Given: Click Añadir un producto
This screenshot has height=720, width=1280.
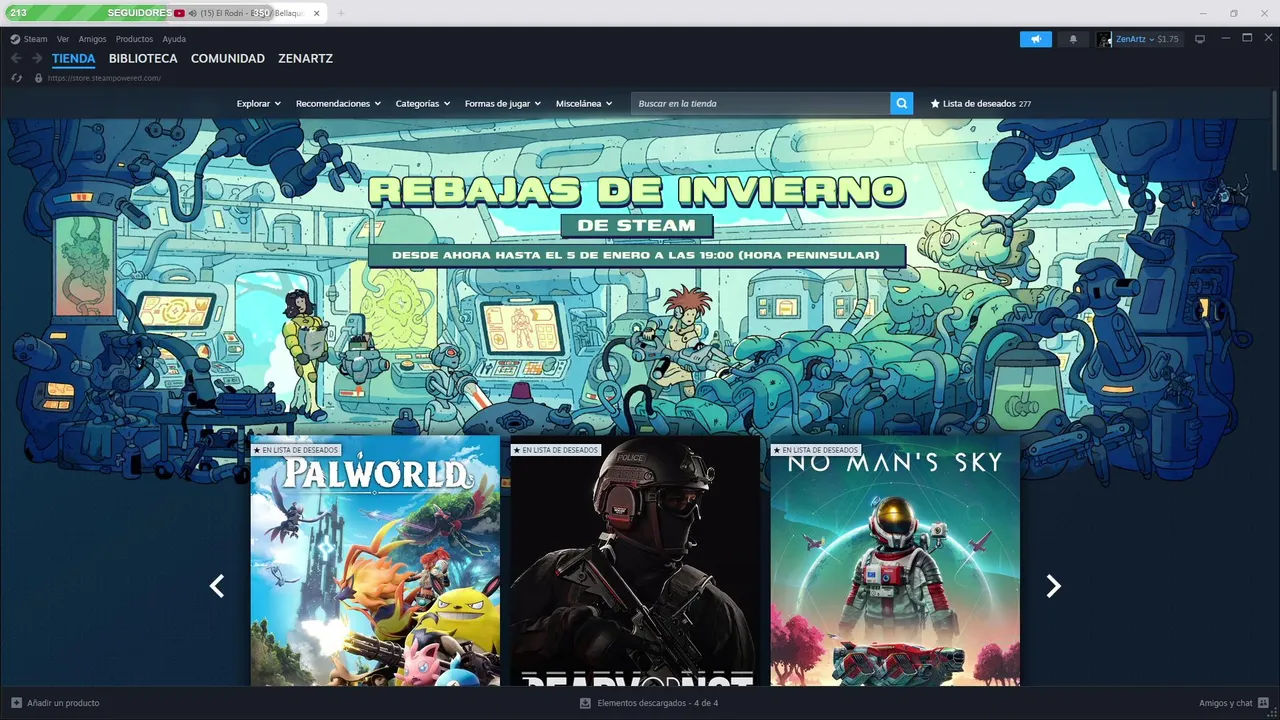Looking at the screenshot, I should (63, 703).
